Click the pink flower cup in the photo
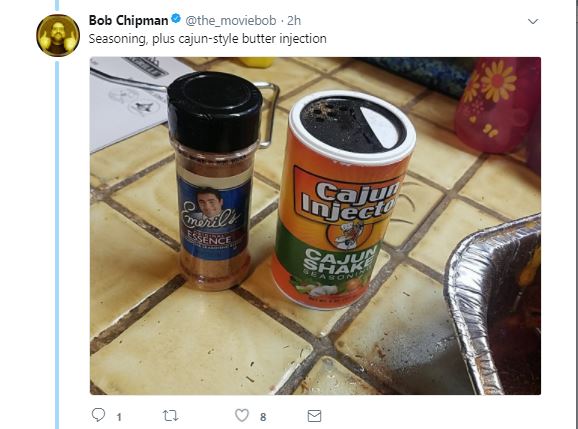 (497, 105)
